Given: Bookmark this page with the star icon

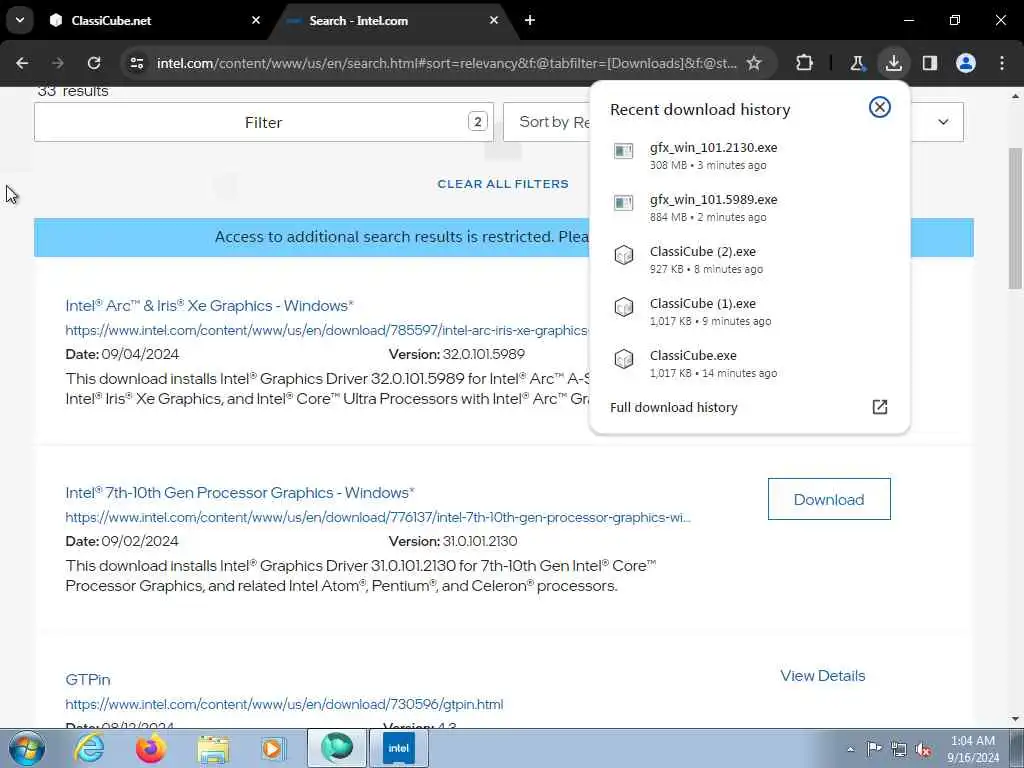Looking at the screenshot, I should [754, 63].
